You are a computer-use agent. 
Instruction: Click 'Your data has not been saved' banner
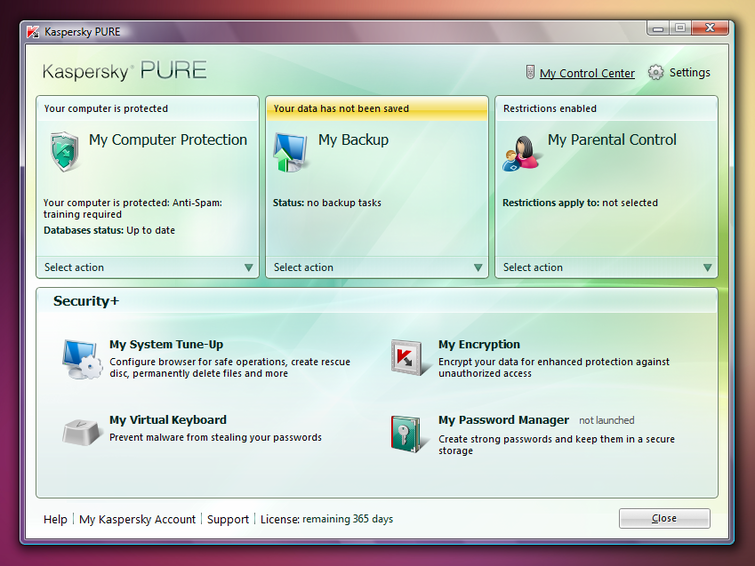pyautogui.click(x=377, y=108)
